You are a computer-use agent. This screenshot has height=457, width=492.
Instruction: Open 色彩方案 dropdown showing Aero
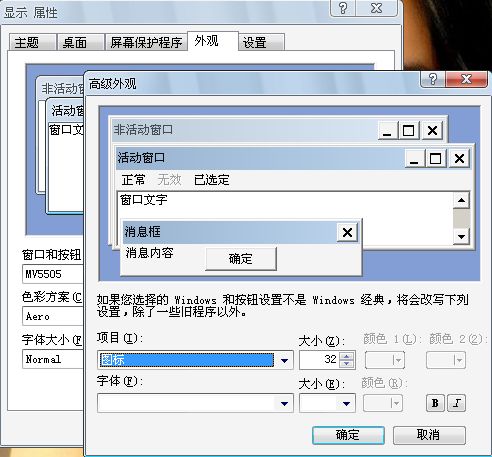pos(53,316)
